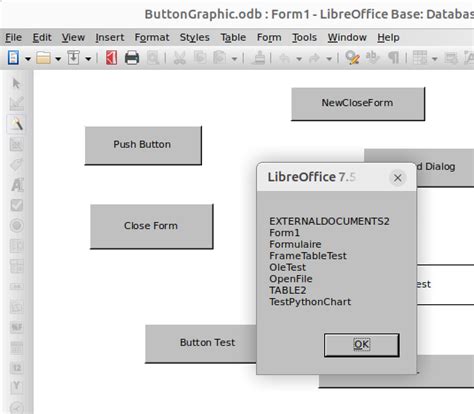Select the List Box control icon
The height and width of the screenshot is (414, 474).
(16, 246)
